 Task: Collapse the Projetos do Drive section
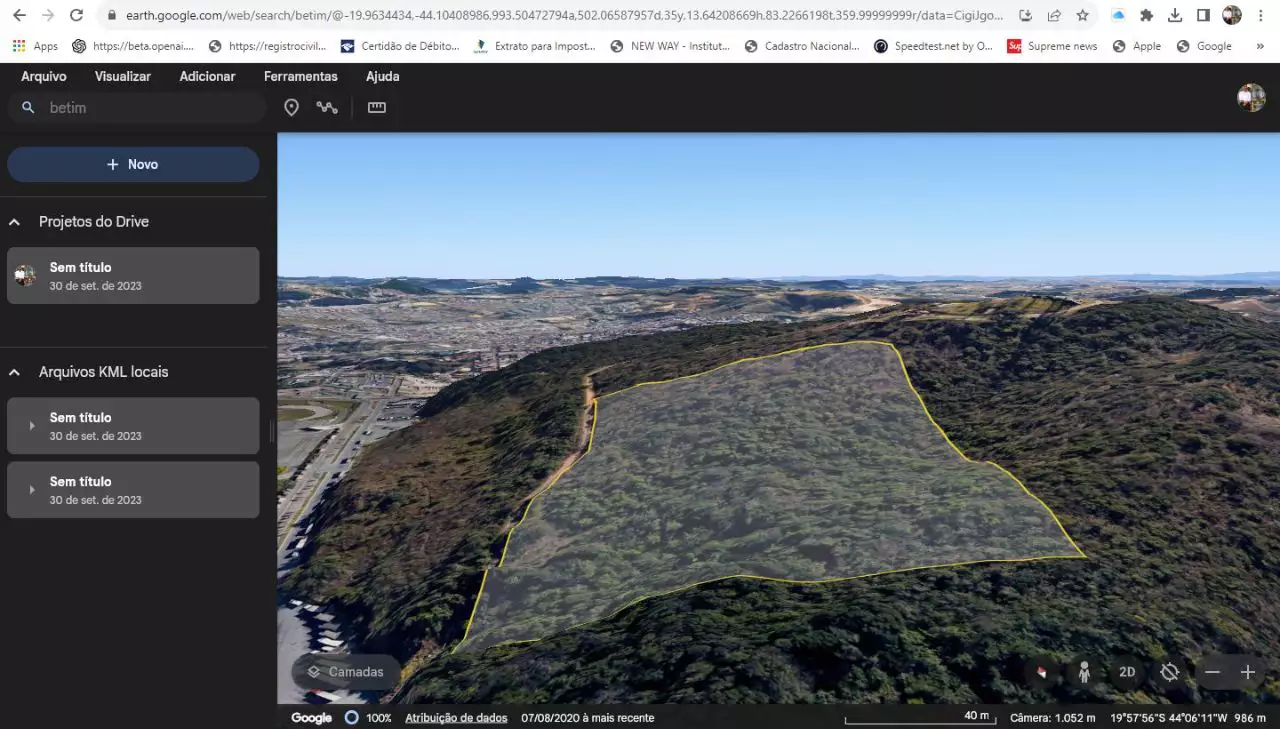15,222
